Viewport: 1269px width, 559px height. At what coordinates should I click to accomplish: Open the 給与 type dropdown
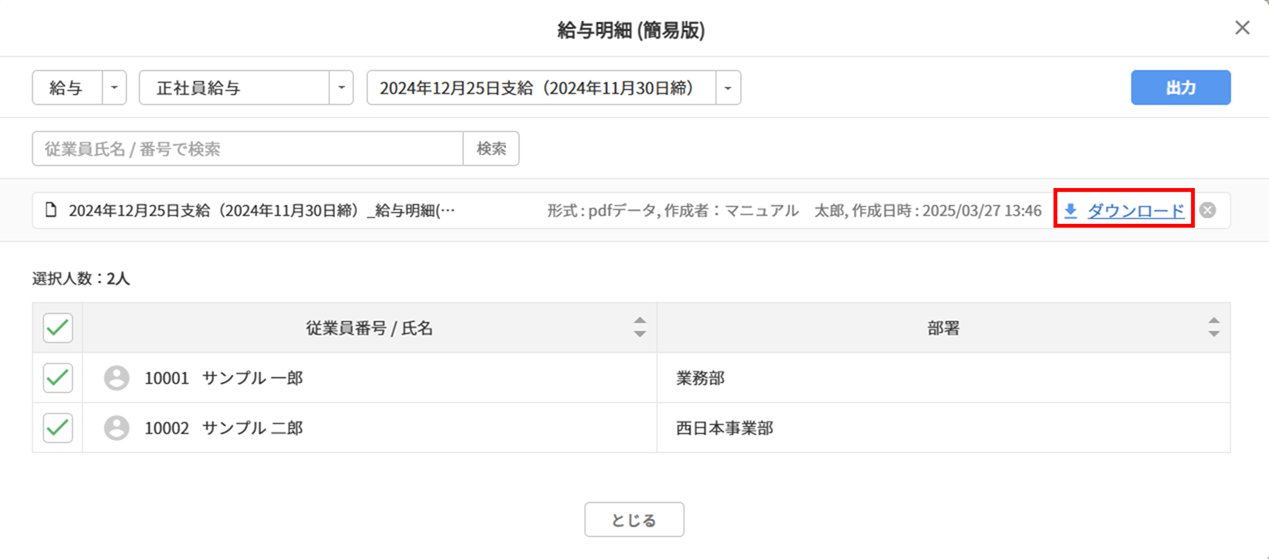tap(114, 88)
